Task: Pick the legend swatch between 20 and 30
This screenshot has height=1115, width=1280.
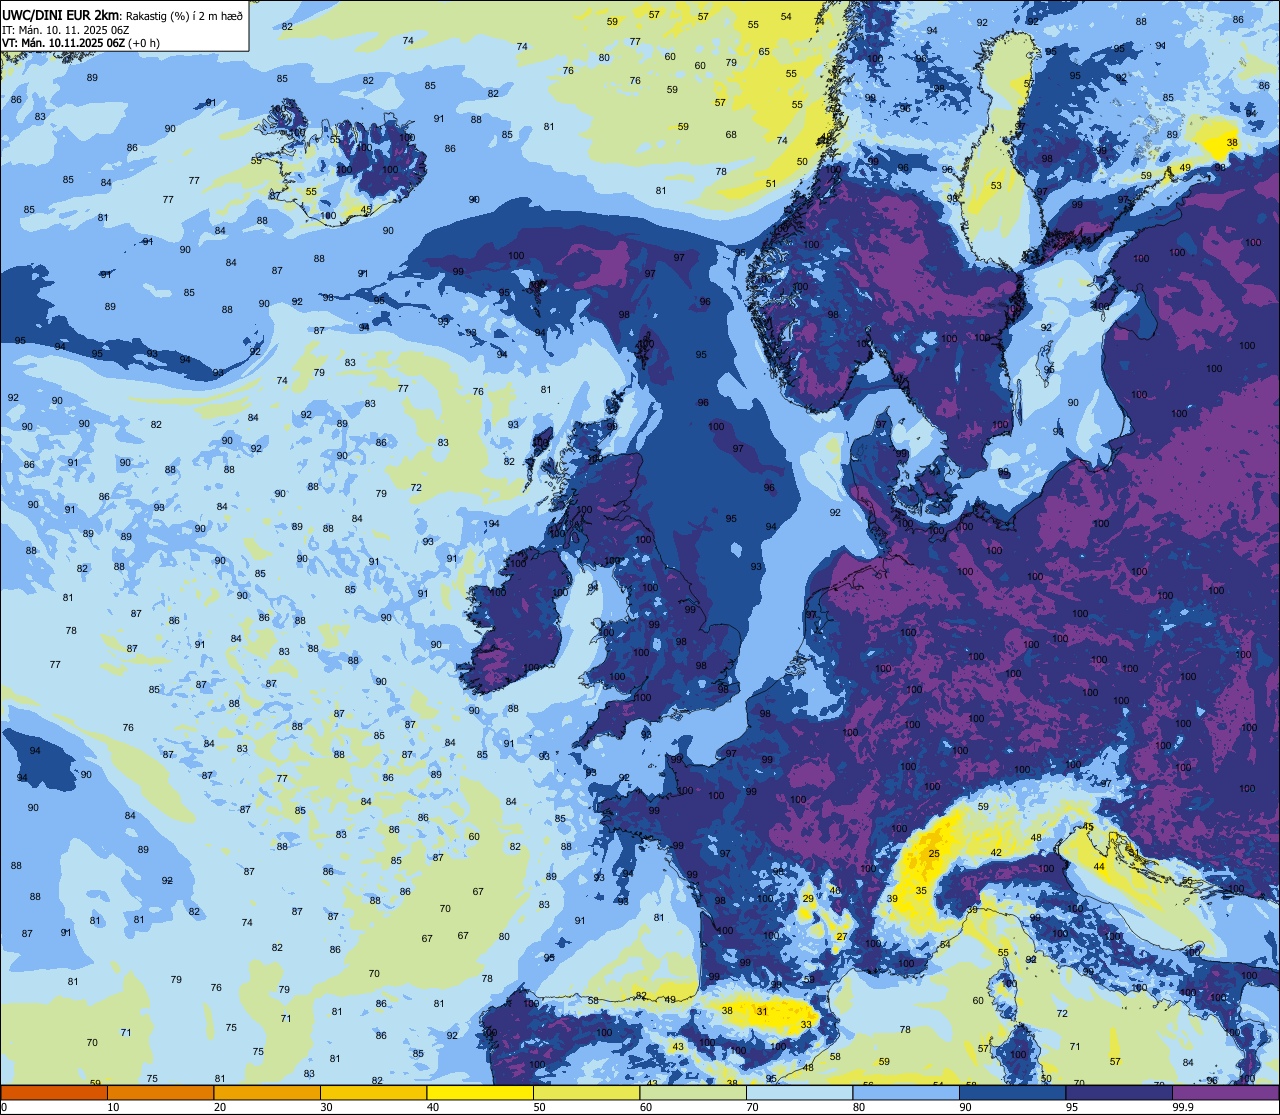Action: click(x=266, y=1092)
